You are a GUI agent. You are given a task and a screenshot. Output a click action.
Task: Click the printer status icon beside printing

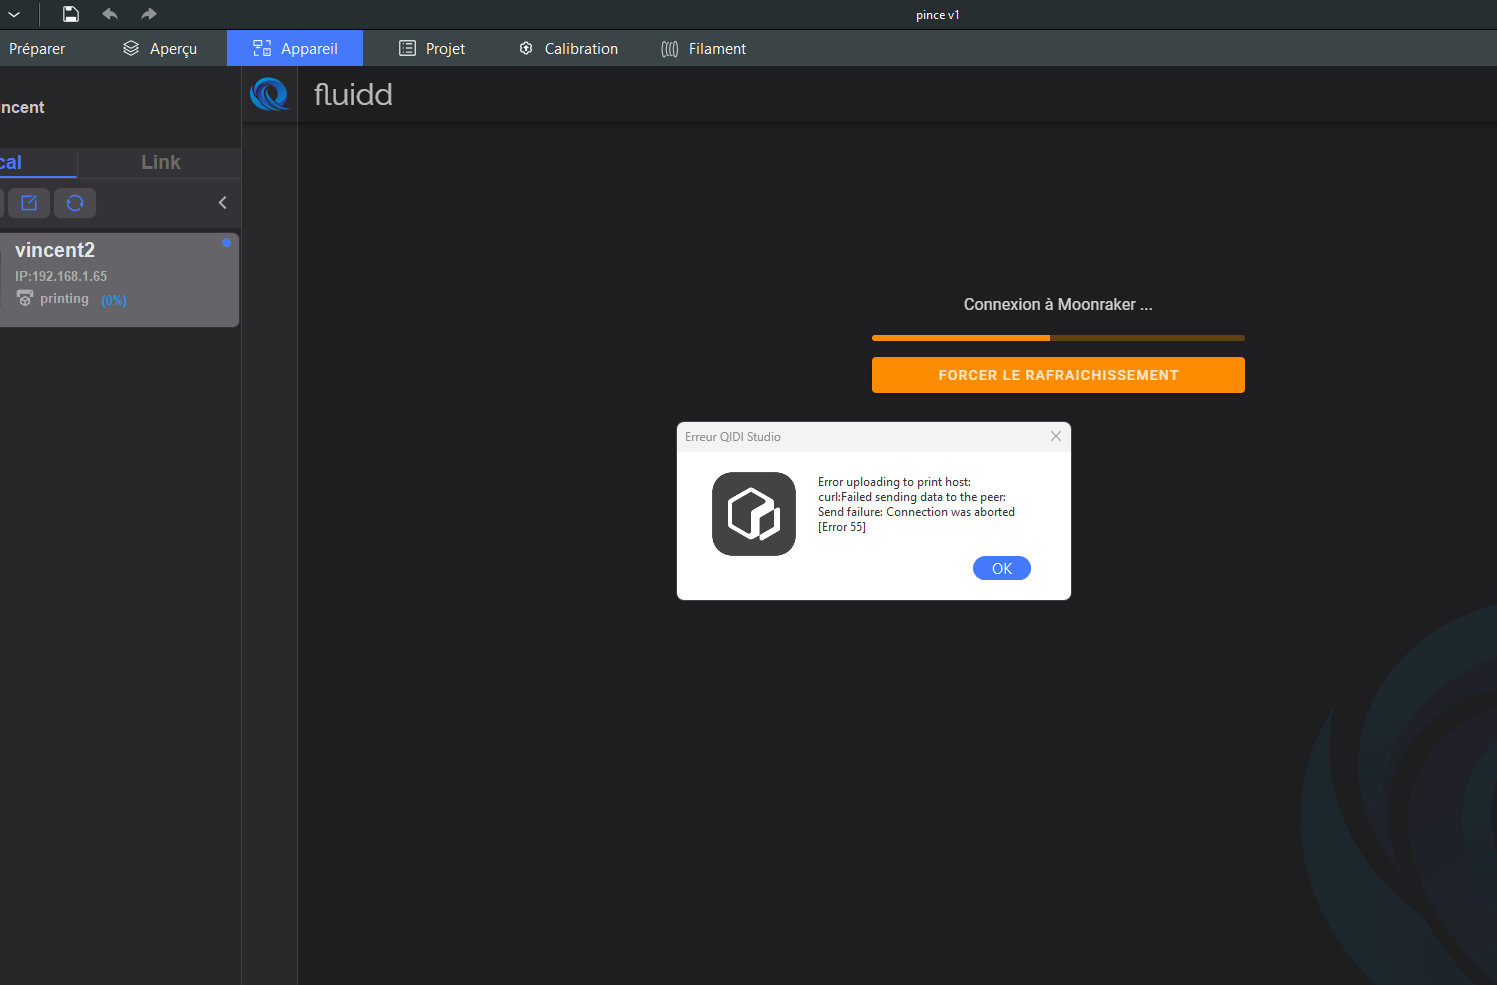click(25, 298)
